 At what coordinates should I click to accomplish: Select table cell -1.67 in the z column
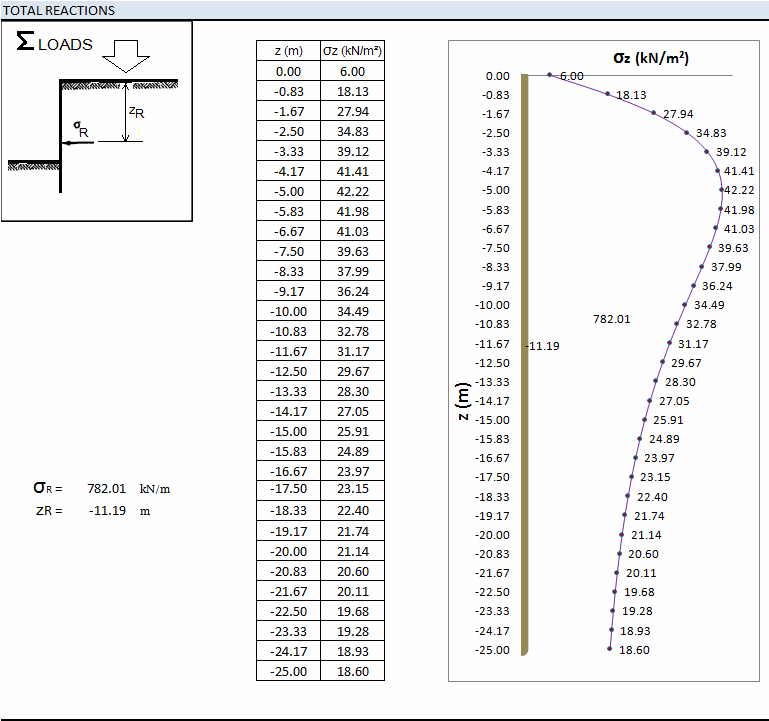coord(288,111)
